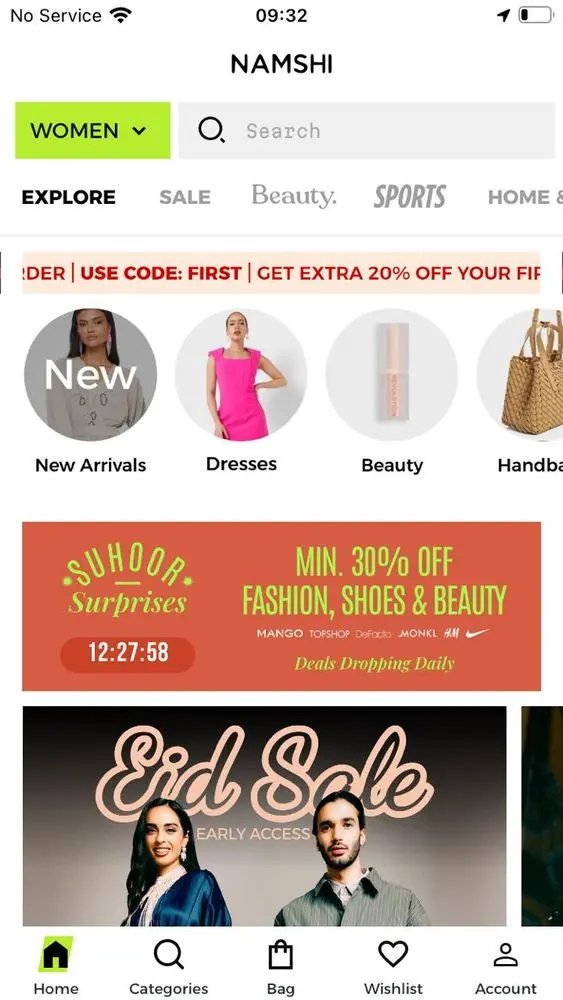Open the Account profile icon
563x1000 pixels.
(506, 955)
